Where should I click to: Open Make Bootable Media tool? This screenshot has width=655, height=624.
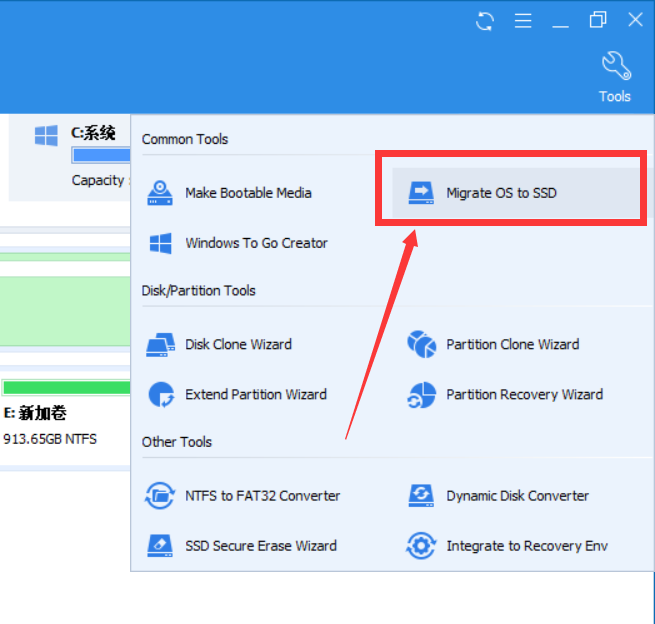[x=248, y=193]
